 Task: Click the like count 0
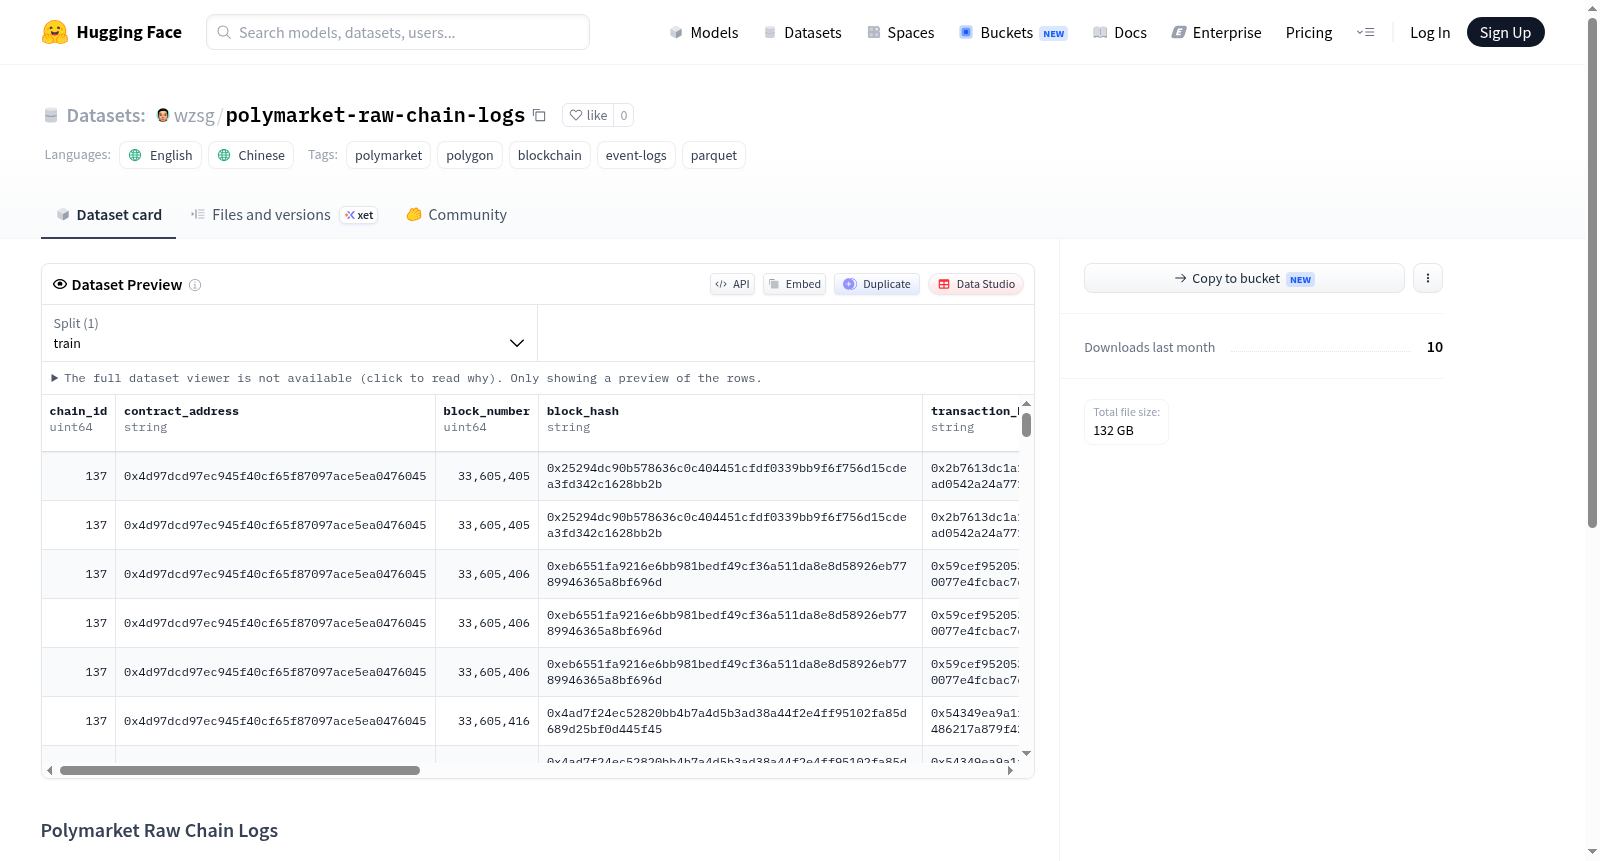click(x=624, y=115)
